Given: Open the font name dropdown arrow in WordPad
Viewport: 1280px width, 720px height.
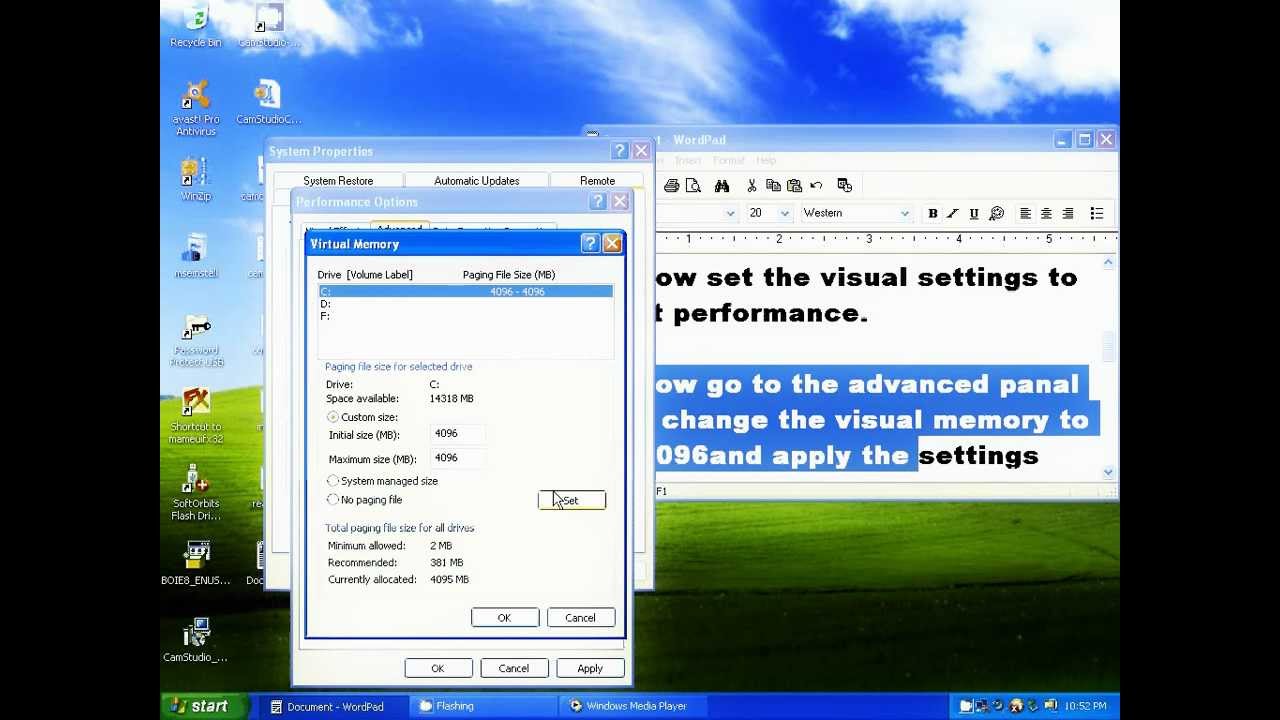Looking at the screenshot, I should (x=730, y=213).
